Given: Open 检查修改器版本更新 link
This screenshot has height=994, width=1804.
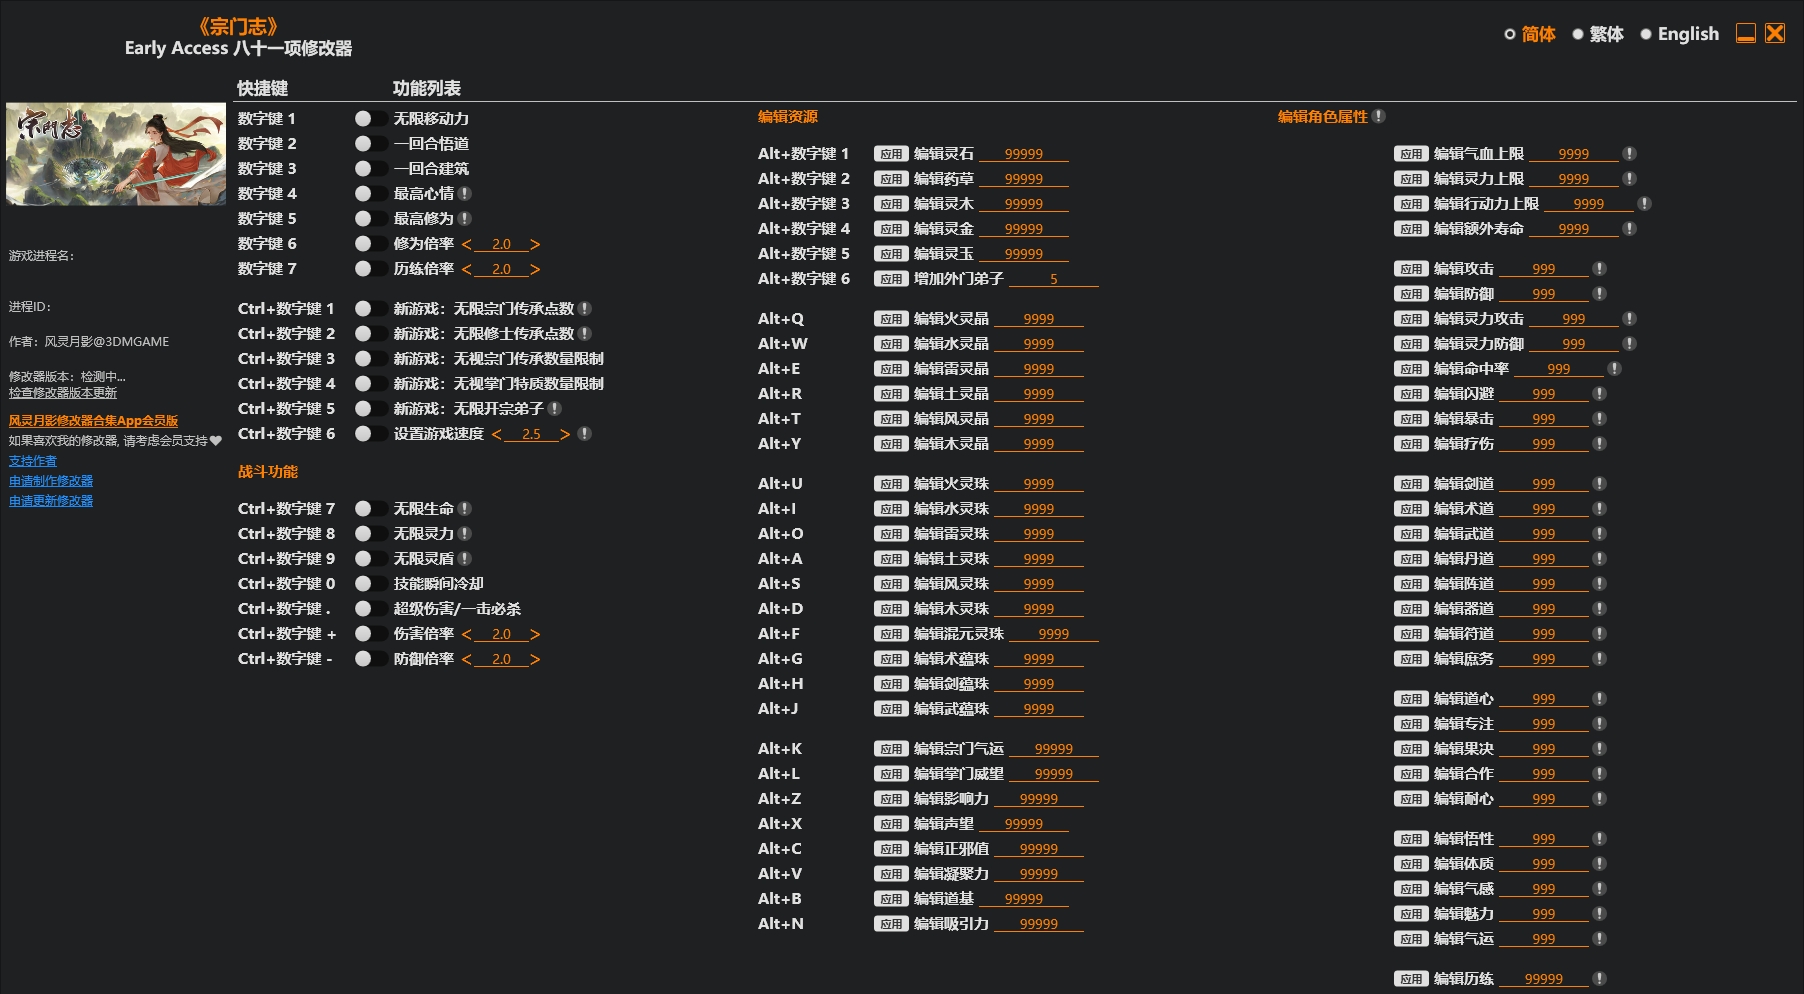Looking at the screenshot, I should point(63,393).
